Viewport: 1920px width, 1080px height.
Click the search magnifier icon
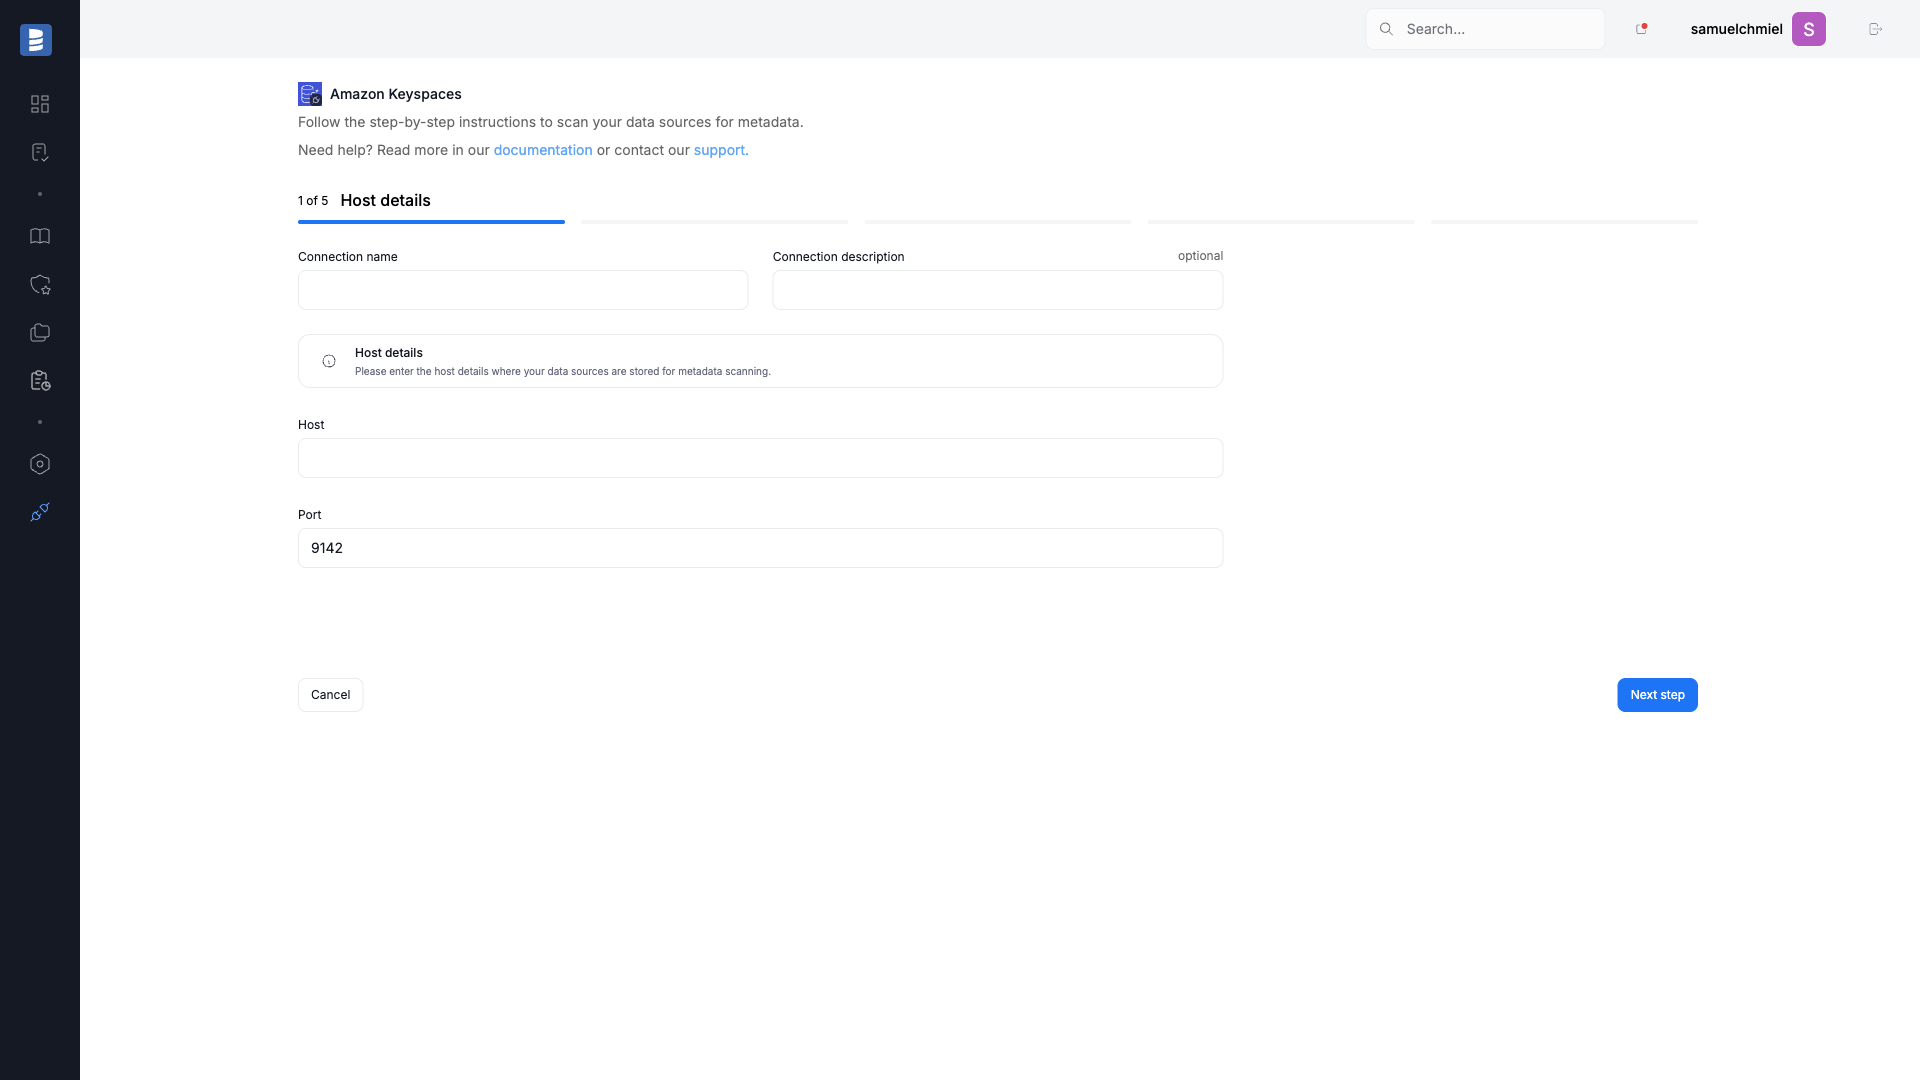(x=1386, y=29)
